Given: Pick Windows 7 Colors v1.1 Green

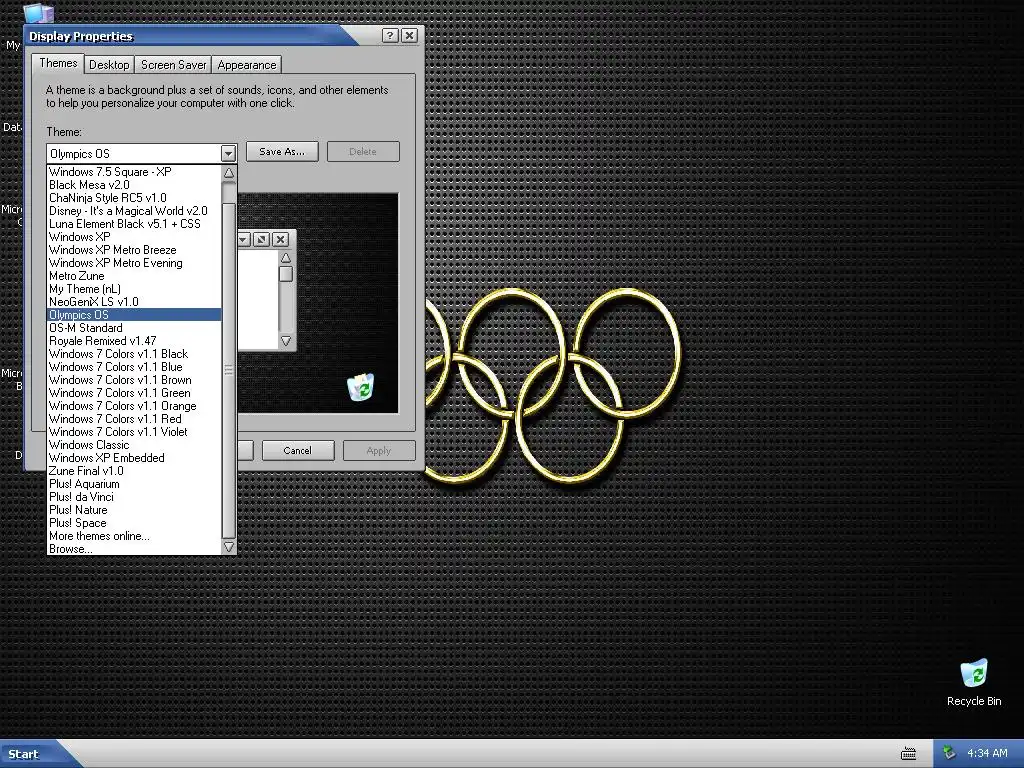Looking at the screenshot, I should pyautogui.click(x=134, y=393).
